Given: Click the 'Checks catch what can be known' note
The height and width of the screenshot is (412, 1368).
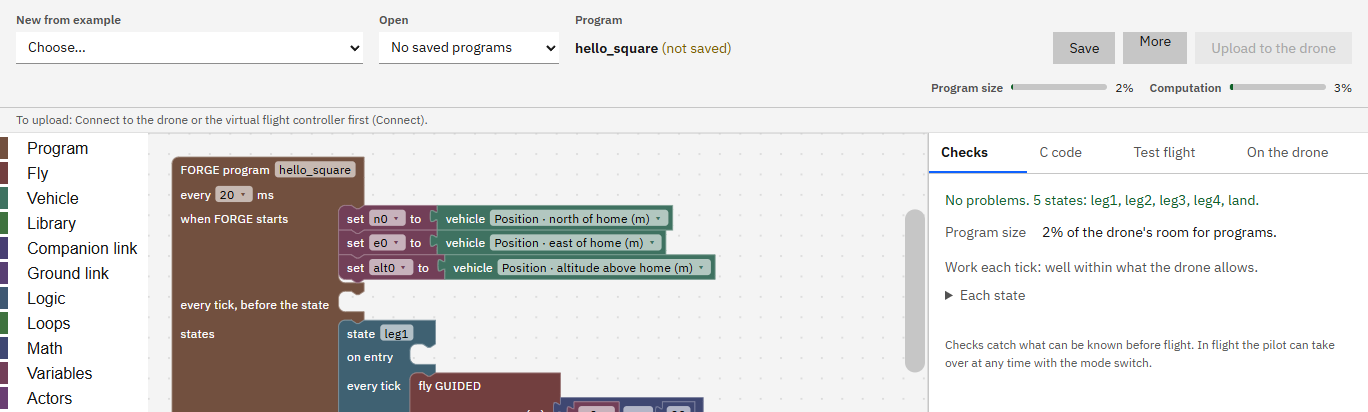Looking at the screenshot, I should pos(1140,354).
